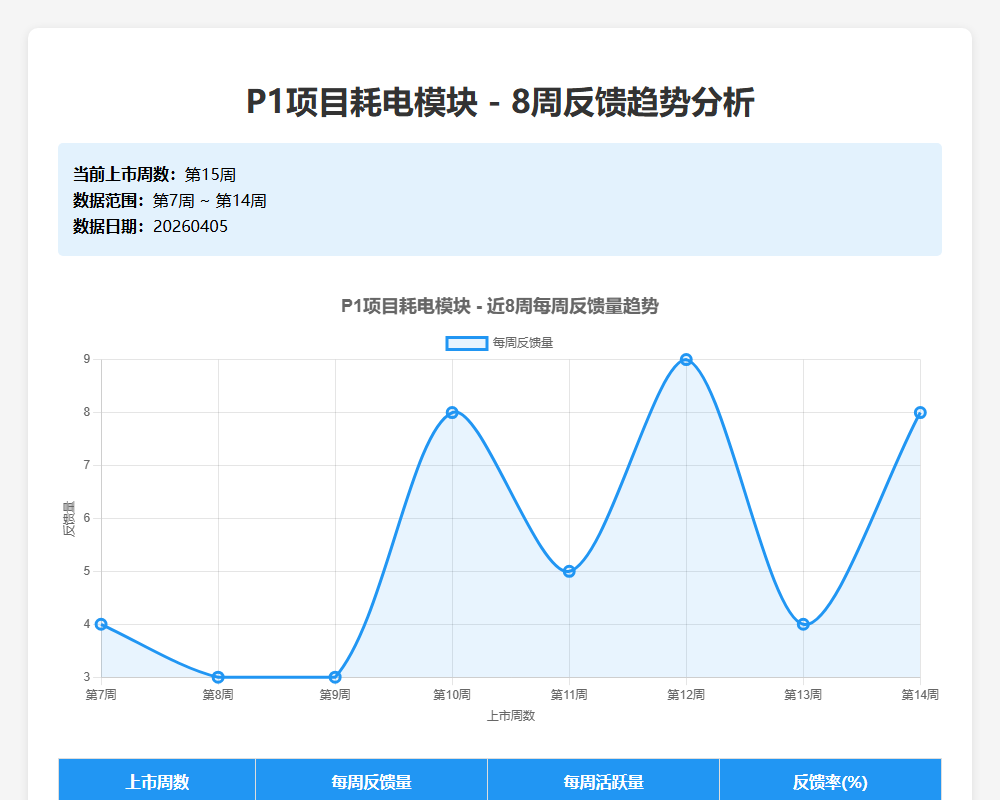Click the x-axis label 第14周
Viewport: 1000px width, 800px height.
pos(920,695)
